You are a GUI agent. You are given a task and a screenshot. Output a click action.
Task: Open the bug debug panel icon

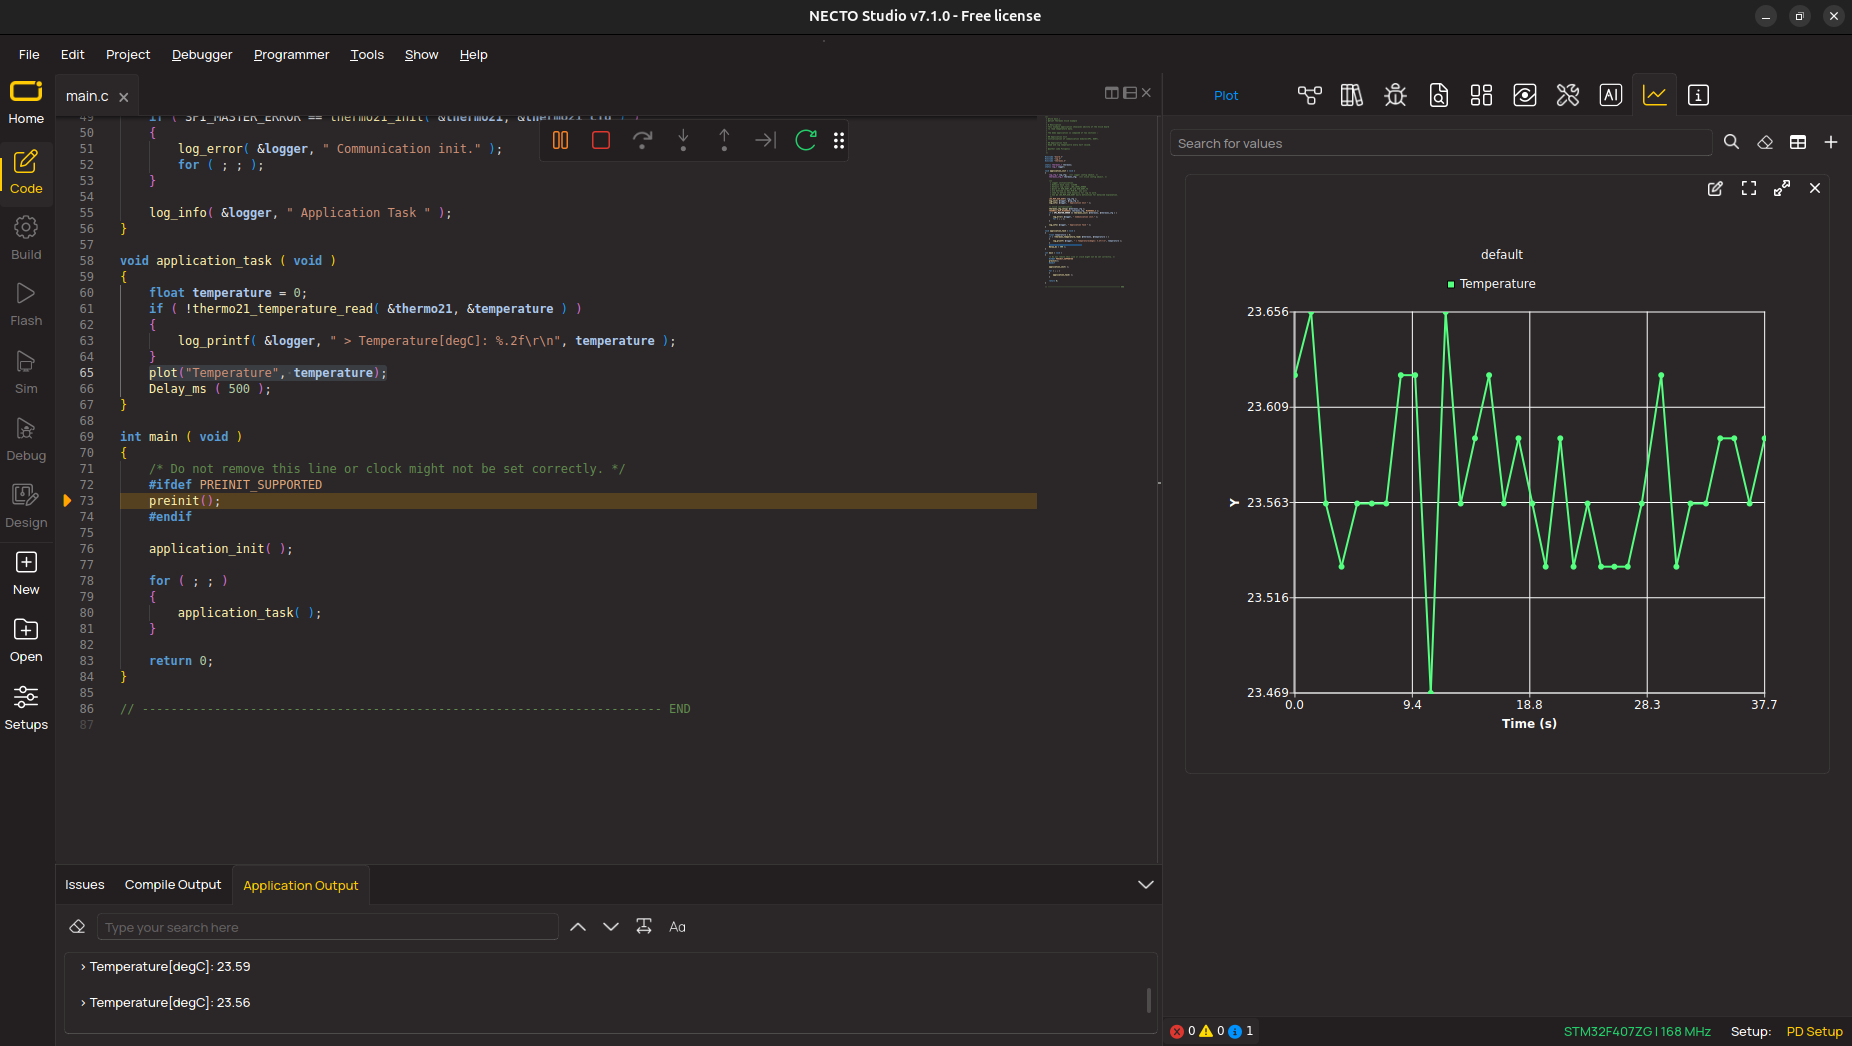[x=1395, y=95]
